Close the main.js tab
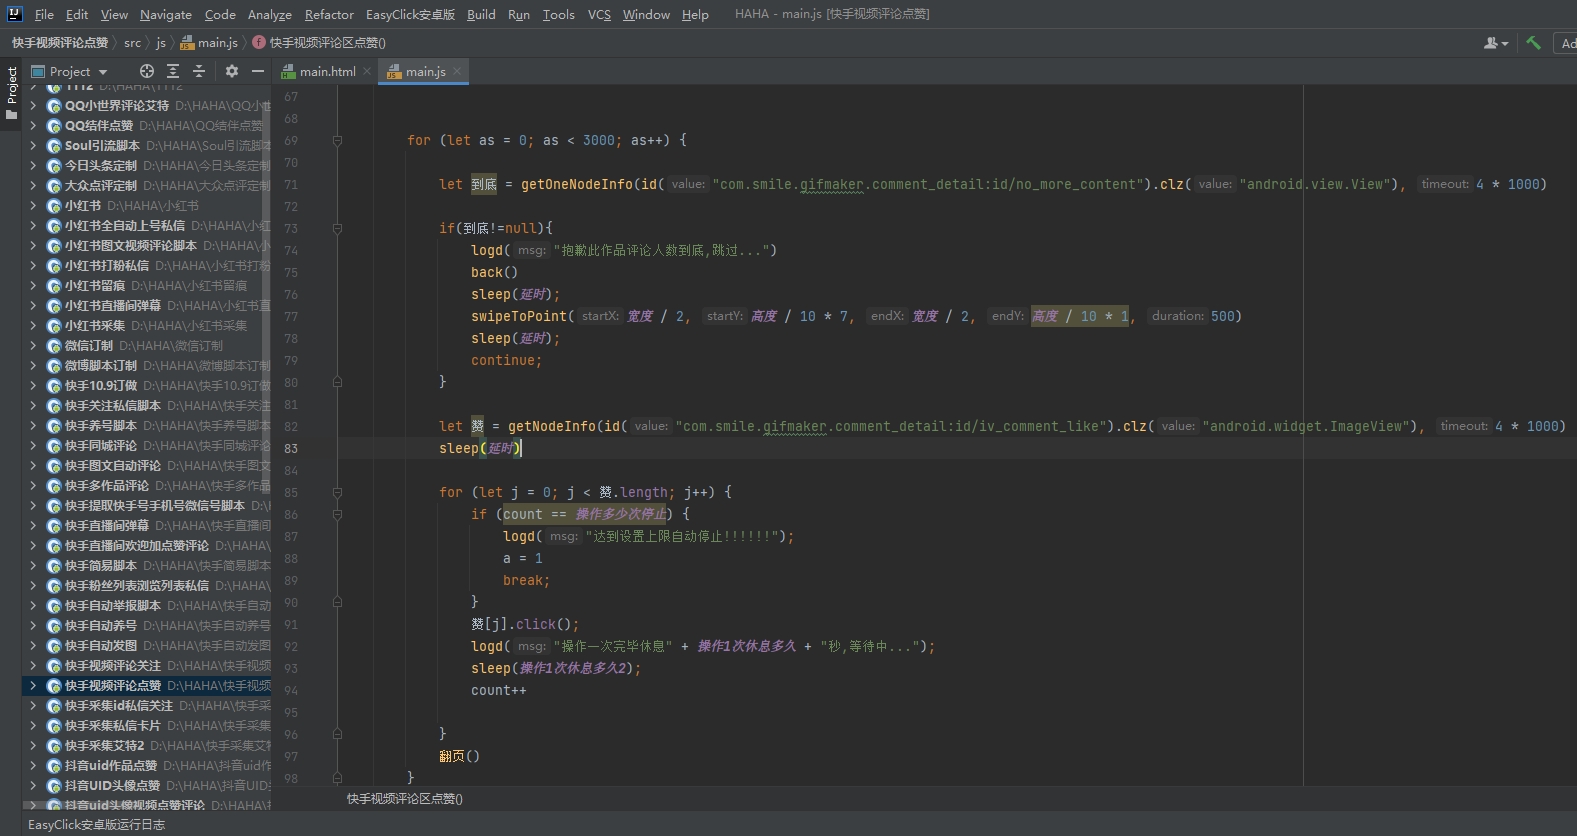 tap(457, 71)
